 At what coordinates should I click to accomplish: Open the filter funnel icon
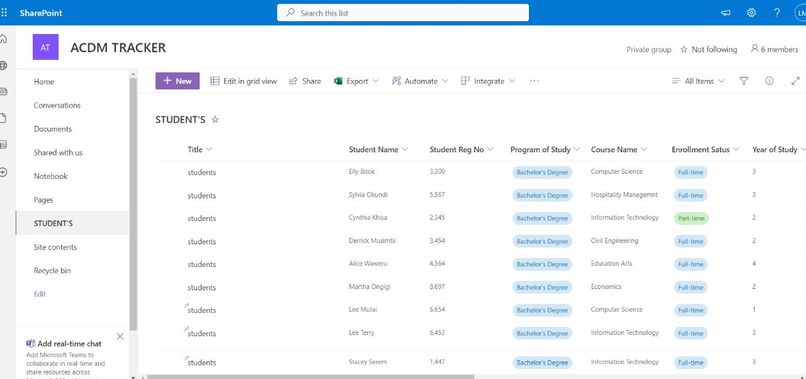743,81
